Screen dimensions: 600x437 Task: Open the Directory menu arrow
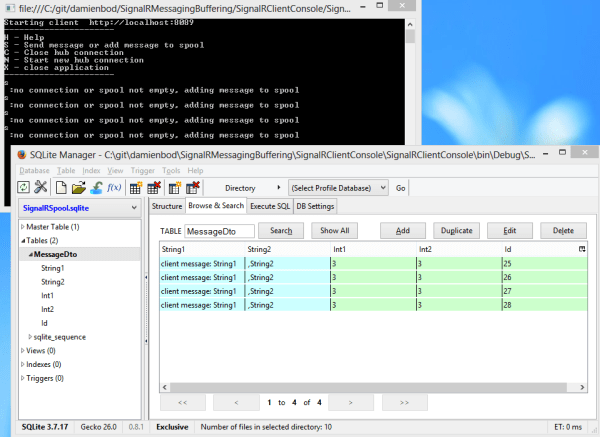tap(279, 188)
